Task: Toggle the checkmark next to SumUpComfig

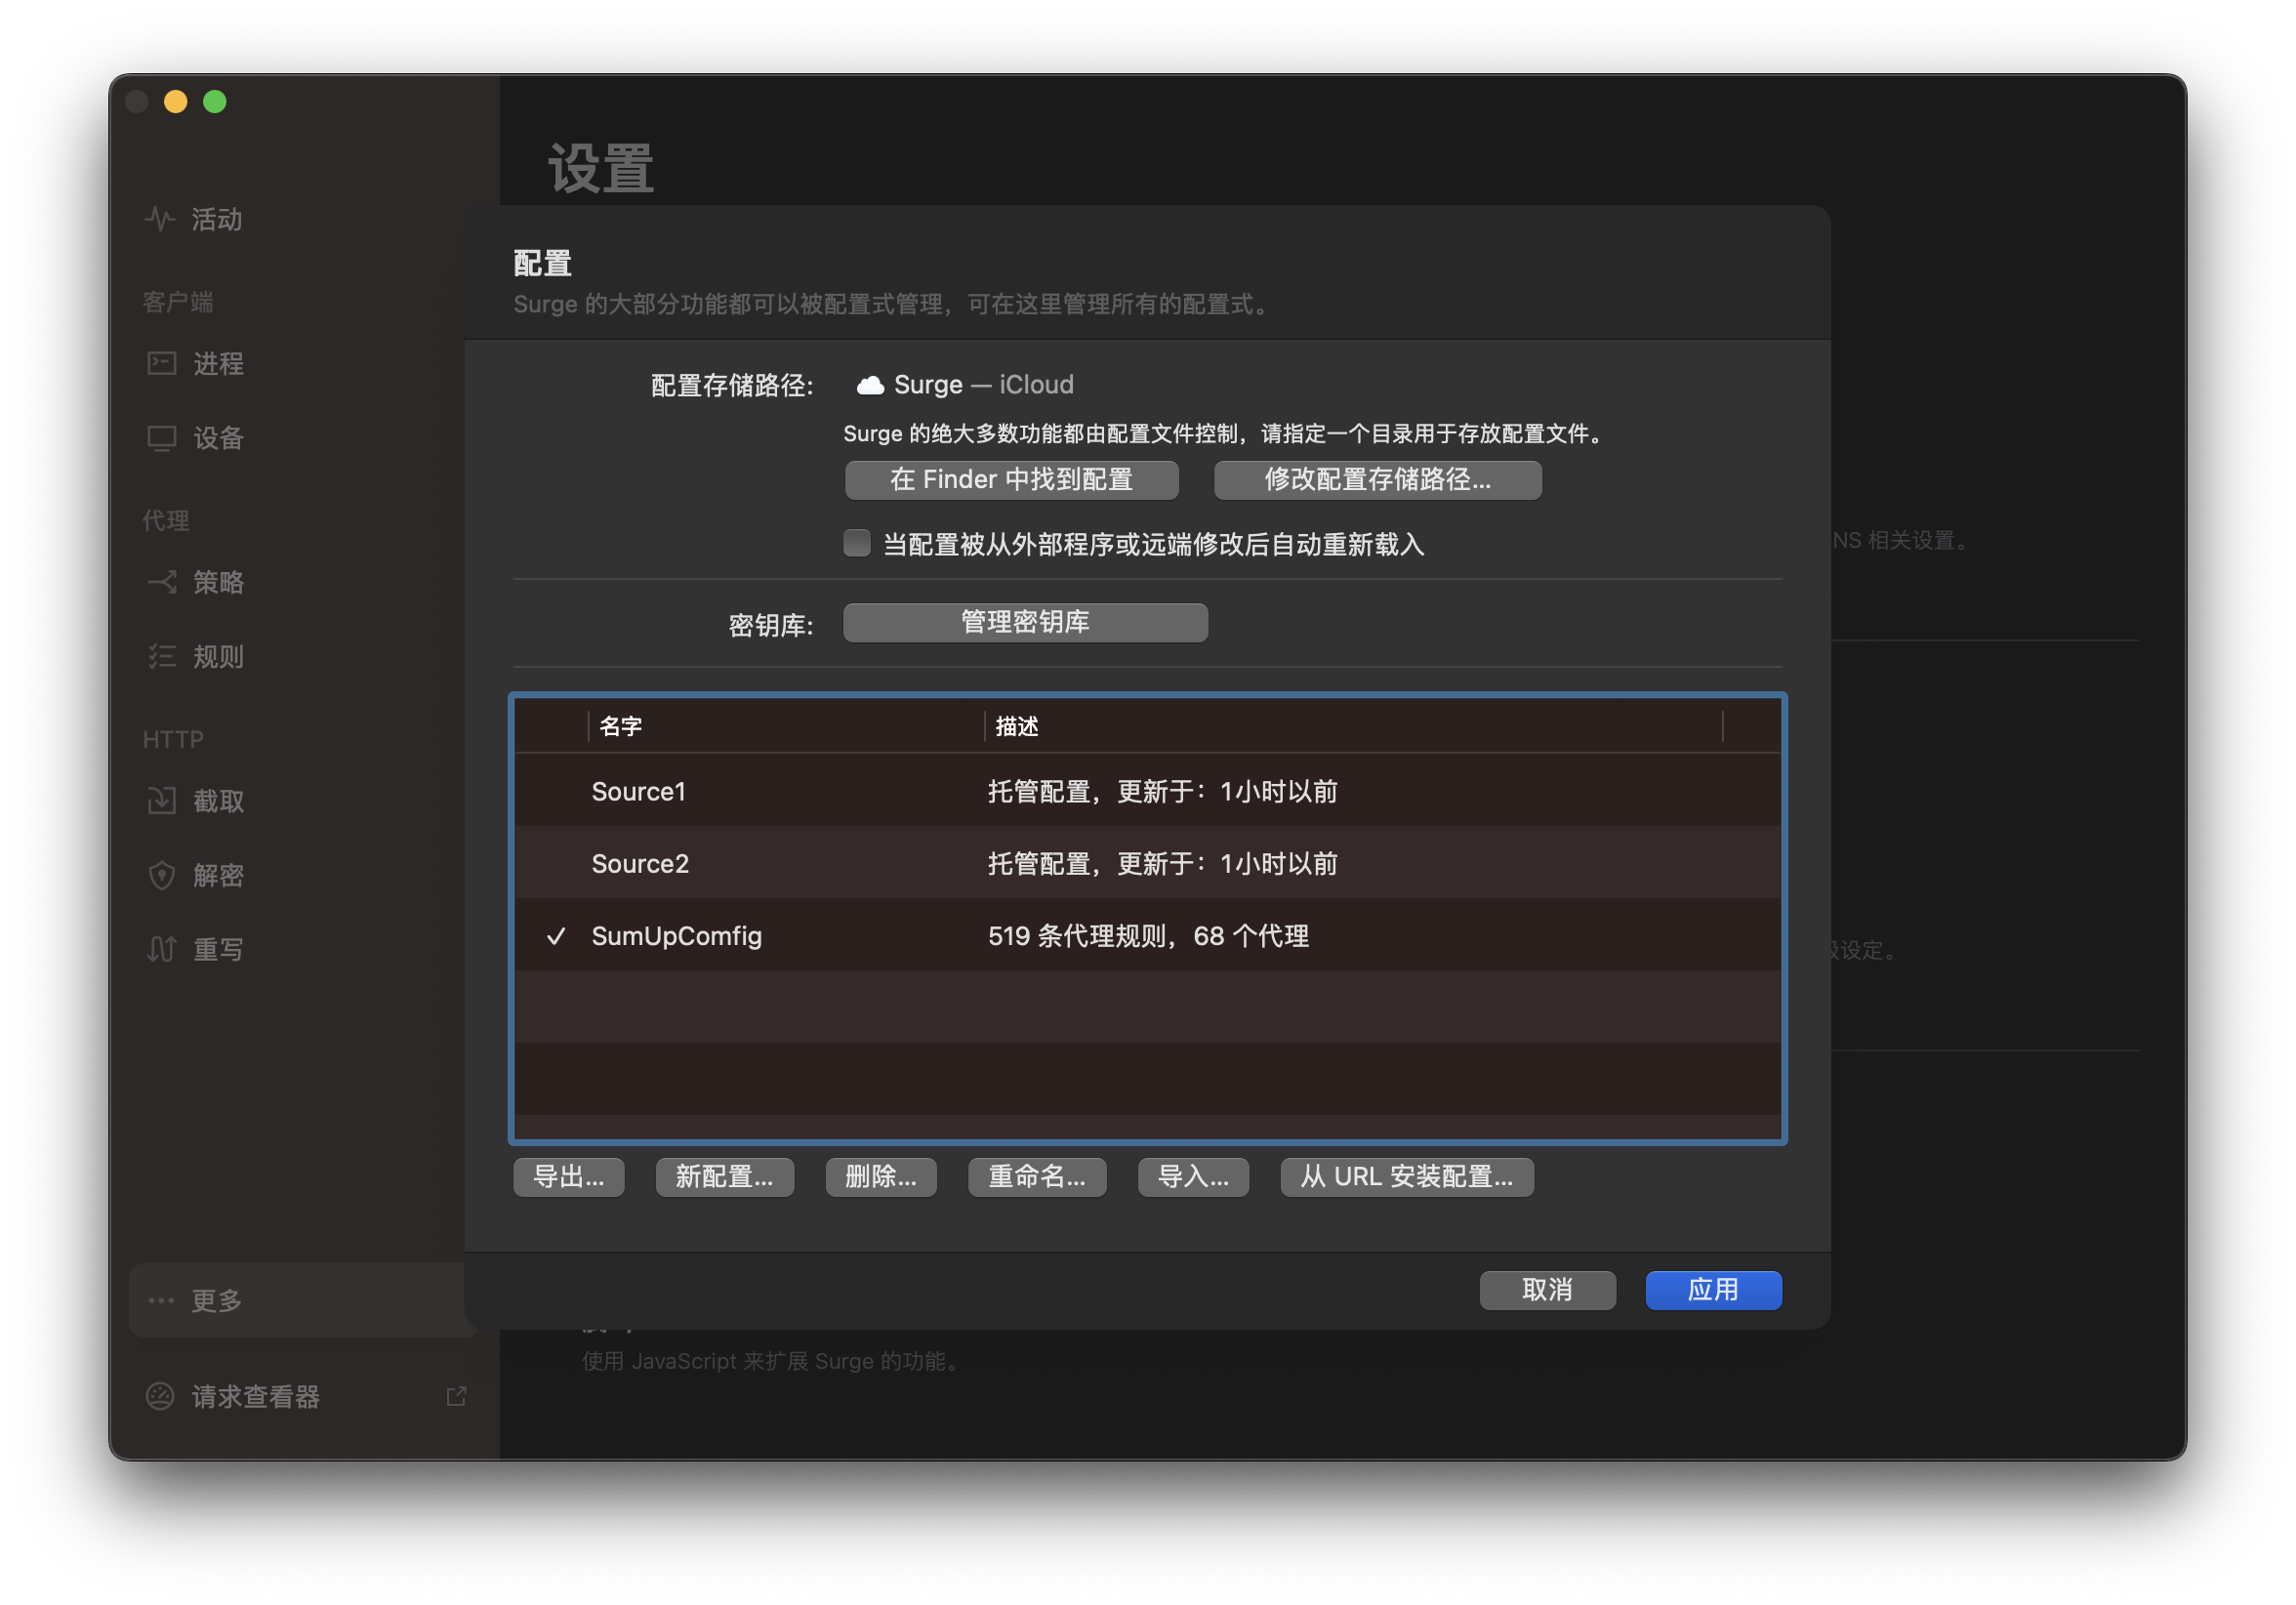Action: tap(558, 937)
